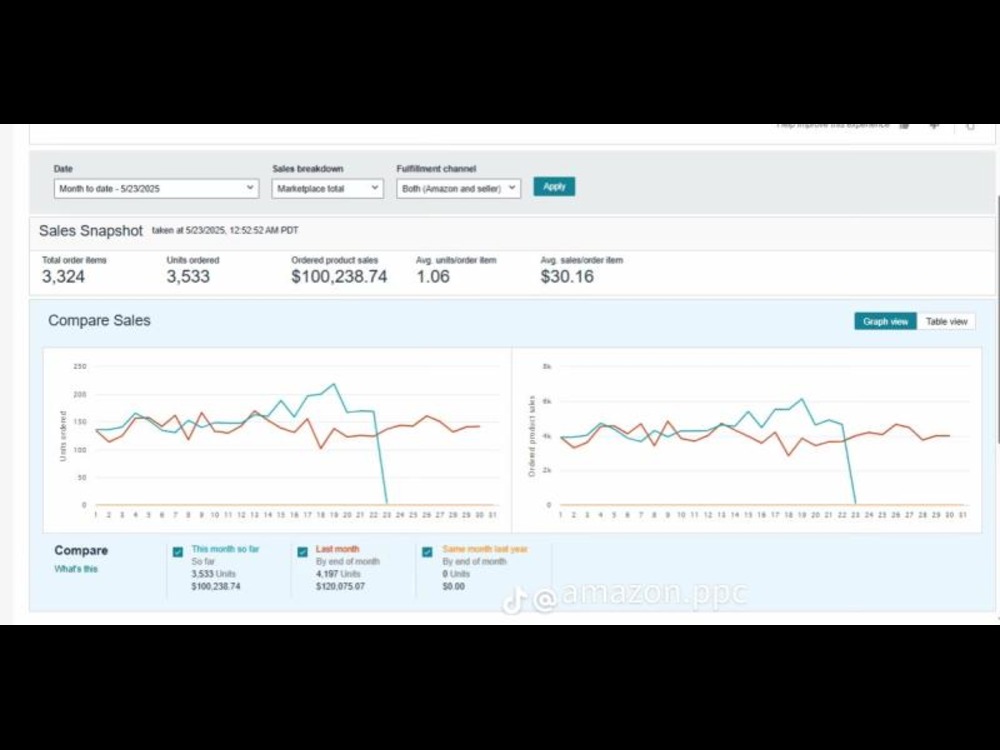Image resolution: width=1000 pixels, height=750 pixels.
Task: Switch to Table view
Action: click(x=946, y=321)
